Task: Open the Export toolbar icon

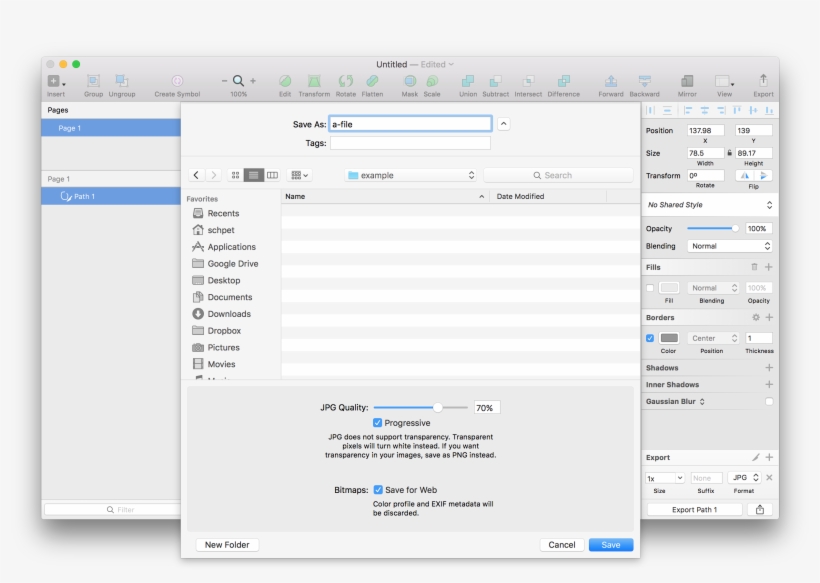Action: pyautogui.click(x=763, y=81)
